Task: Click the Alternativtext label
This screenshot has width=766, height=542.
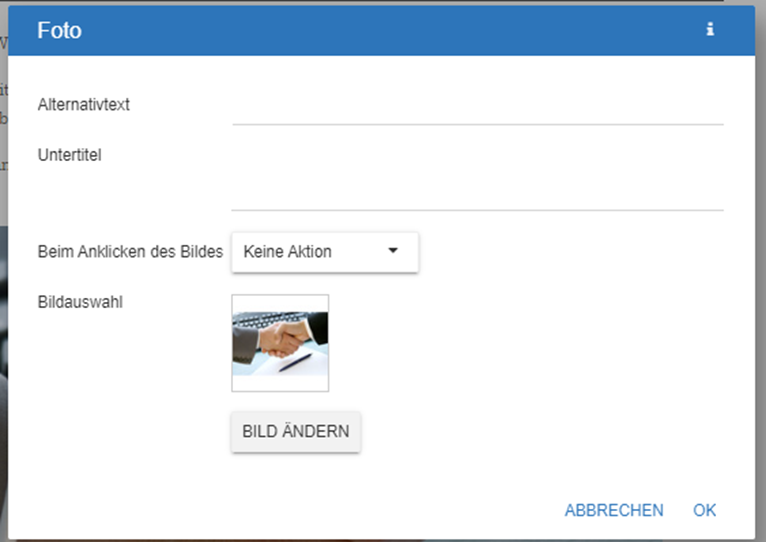Action: (84, 104)
